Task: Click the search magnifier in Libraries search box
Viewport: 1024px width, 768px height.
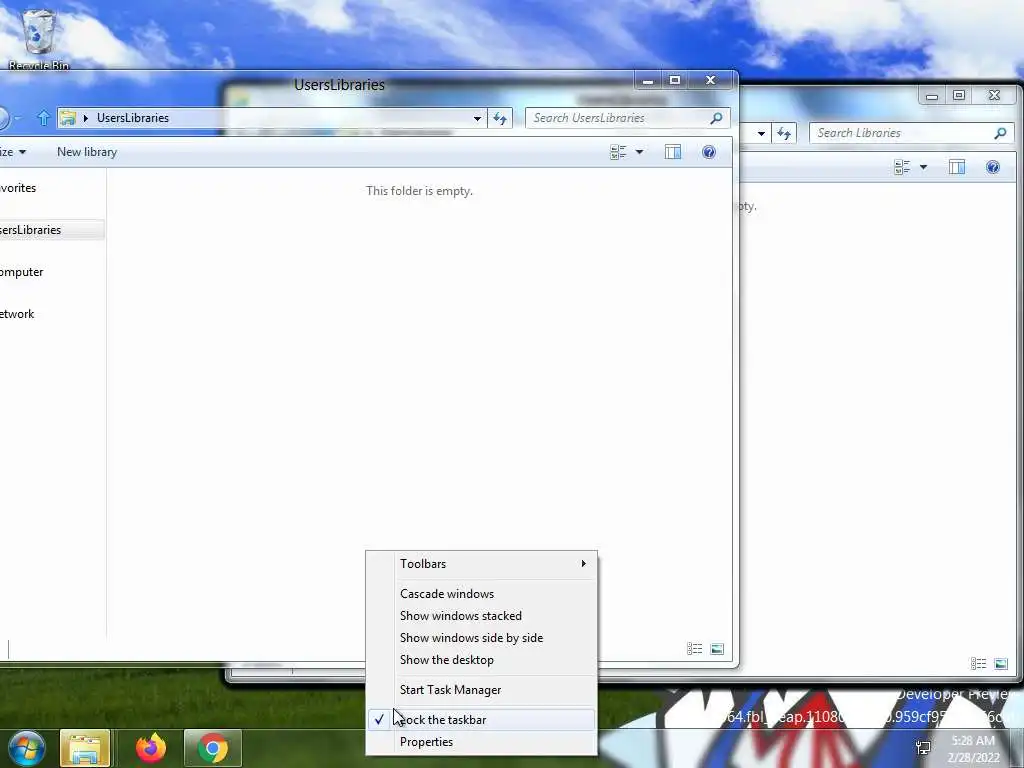Action: pos(1000,133)
